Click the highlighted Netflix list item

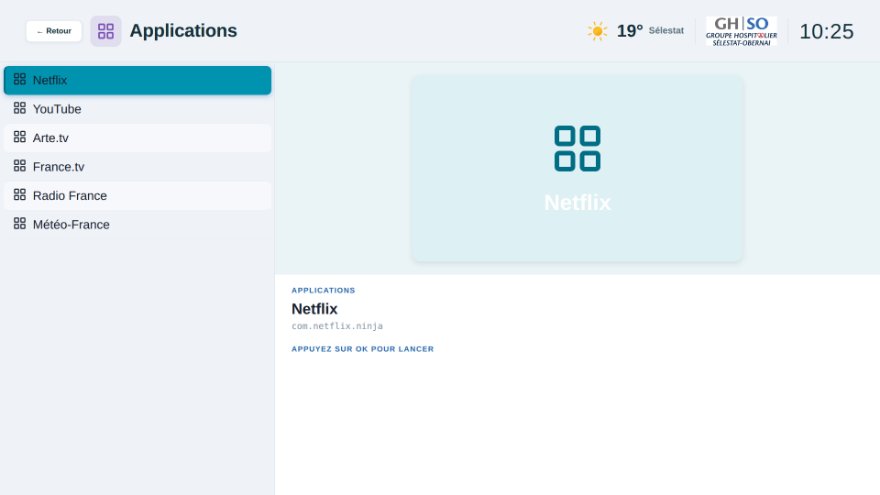coord(138,80)
